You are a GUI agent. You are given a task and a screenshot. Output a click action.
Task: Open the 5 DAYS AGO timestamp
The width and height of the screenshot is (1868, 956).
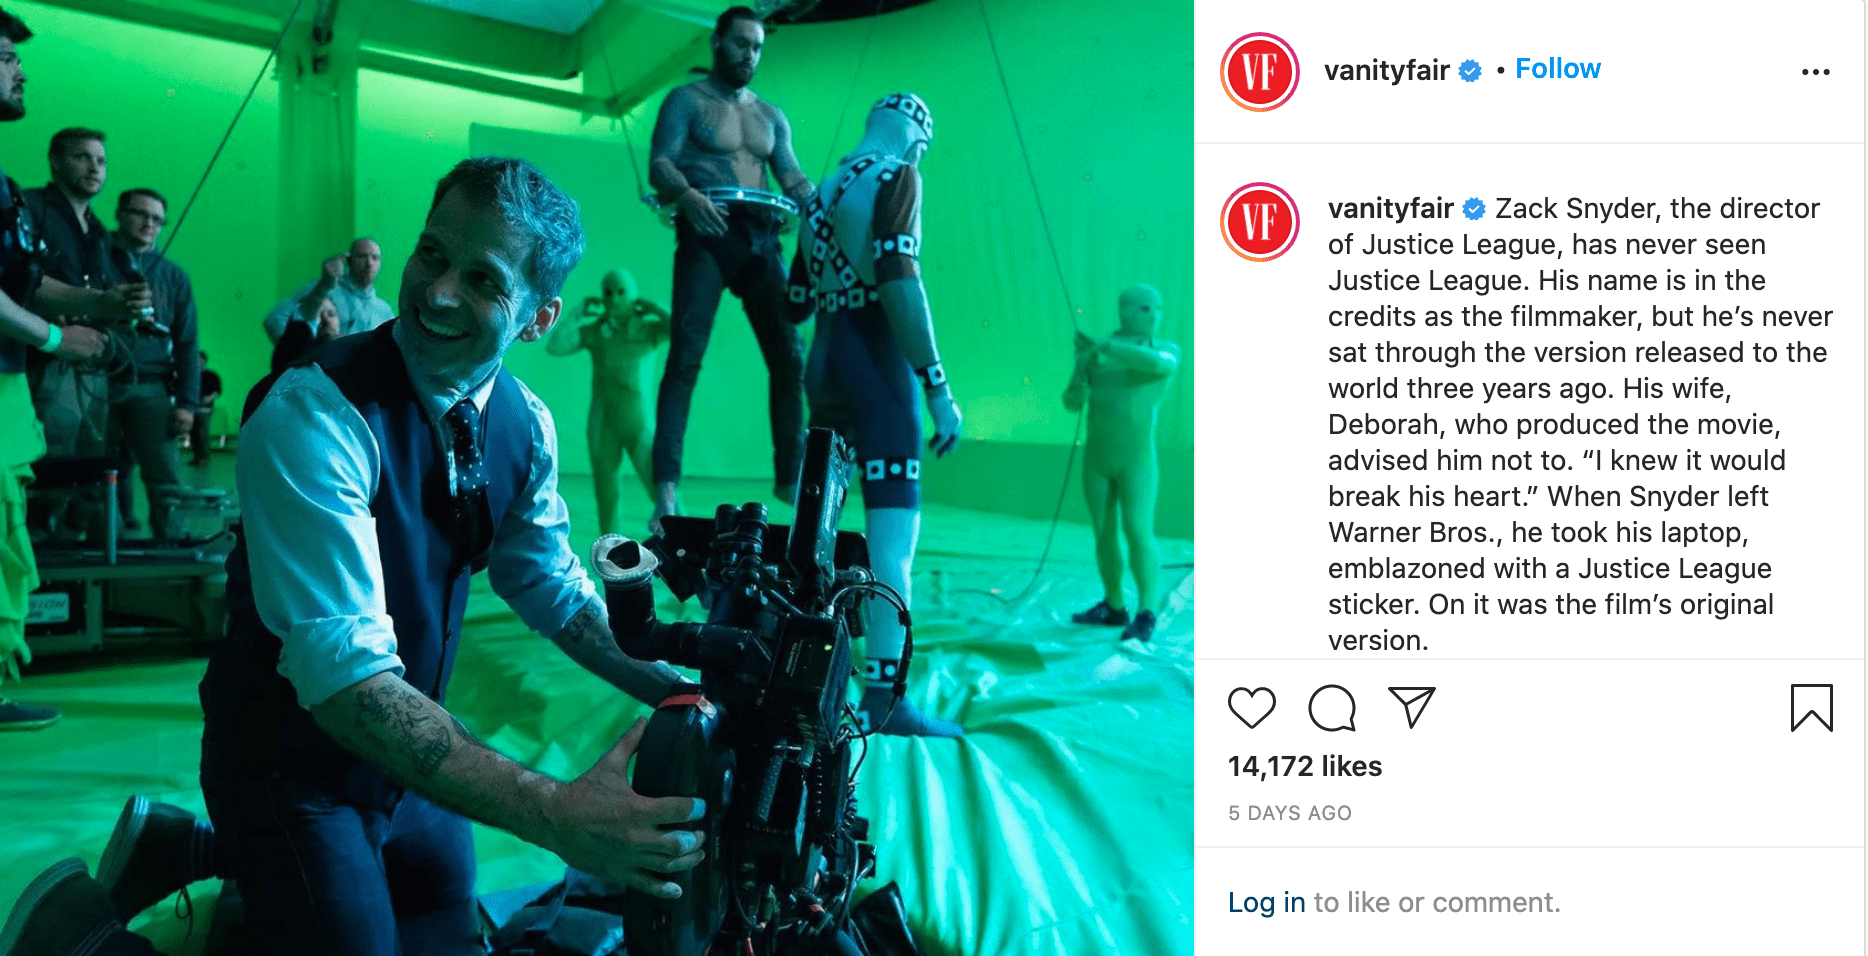point(1289,813)
